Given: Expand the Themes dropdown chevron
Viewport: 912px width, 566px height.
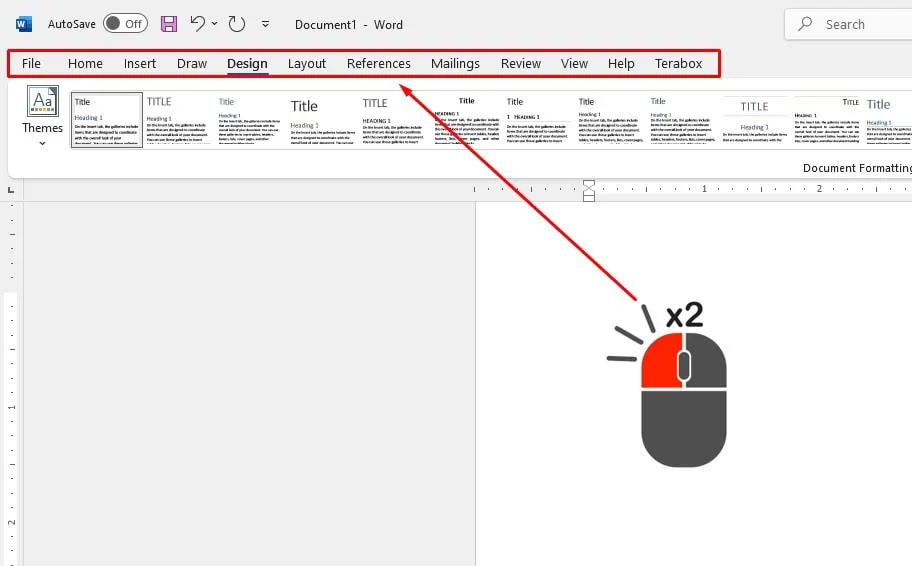Looking at the screenshot, I should click(x=42, y=144).
